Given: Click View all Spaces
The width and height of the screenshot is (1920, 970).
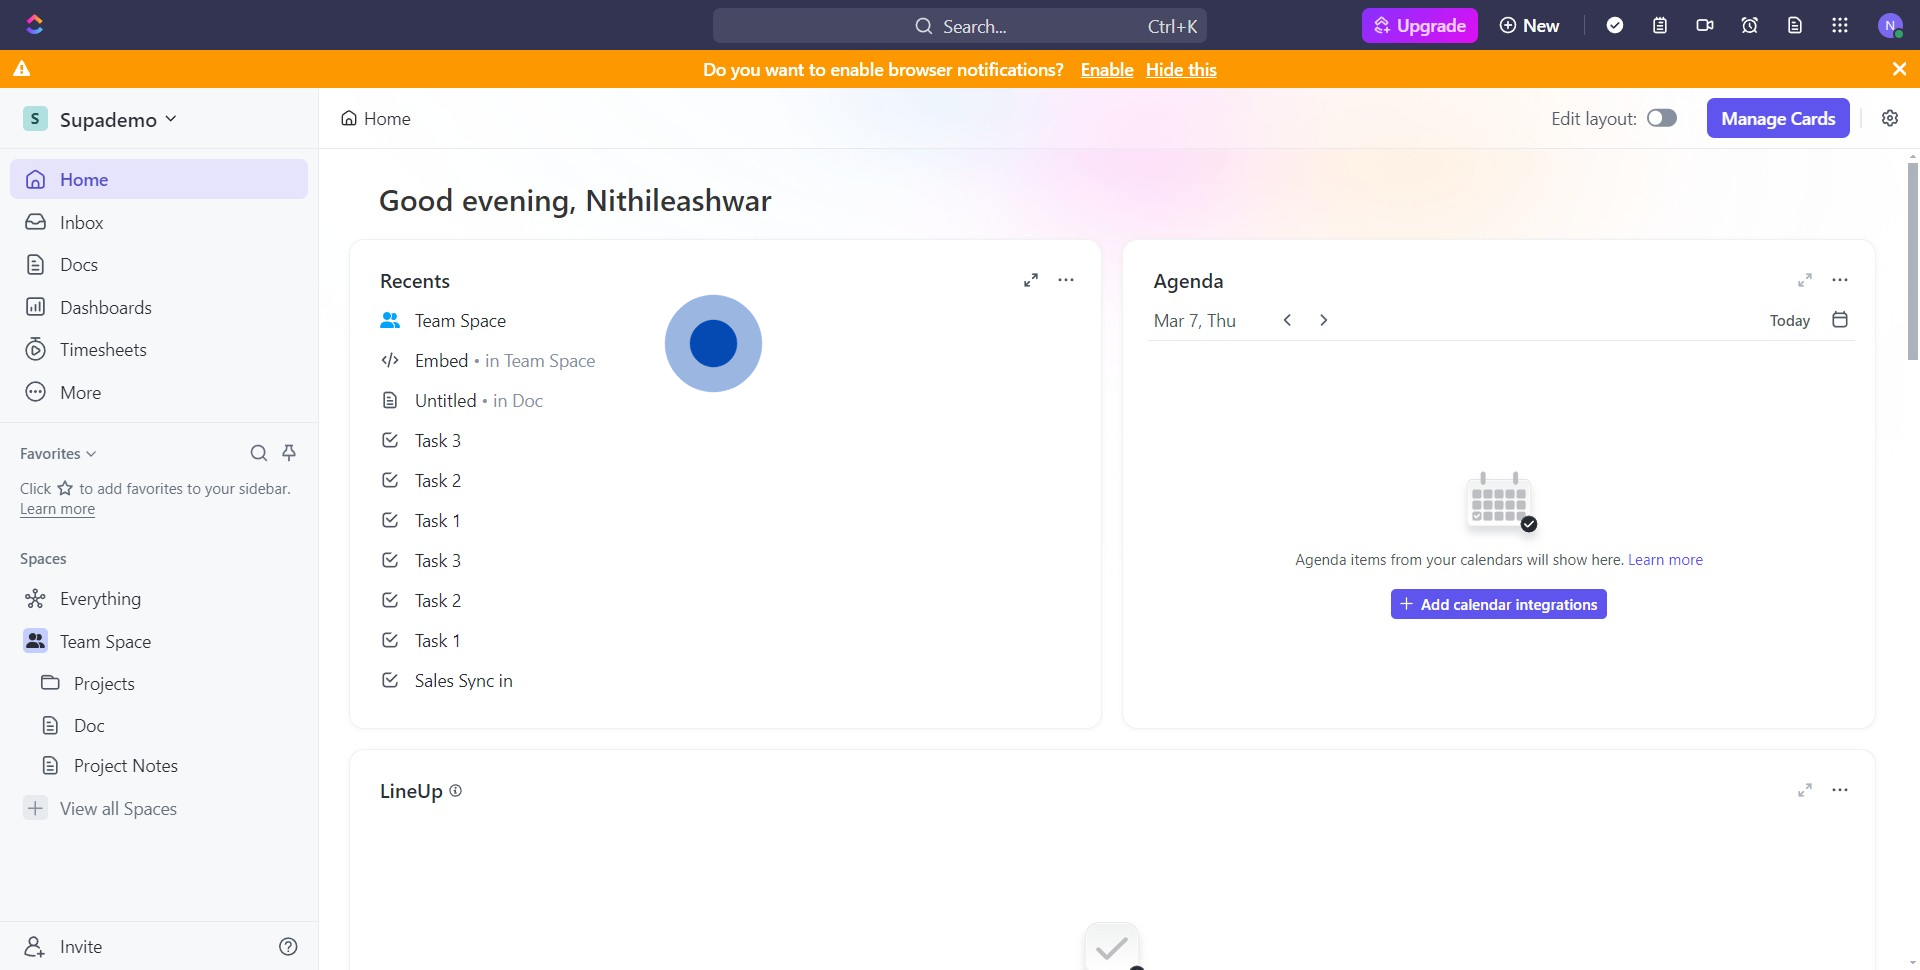Looking at the screenshot, I should coord(118,808).
